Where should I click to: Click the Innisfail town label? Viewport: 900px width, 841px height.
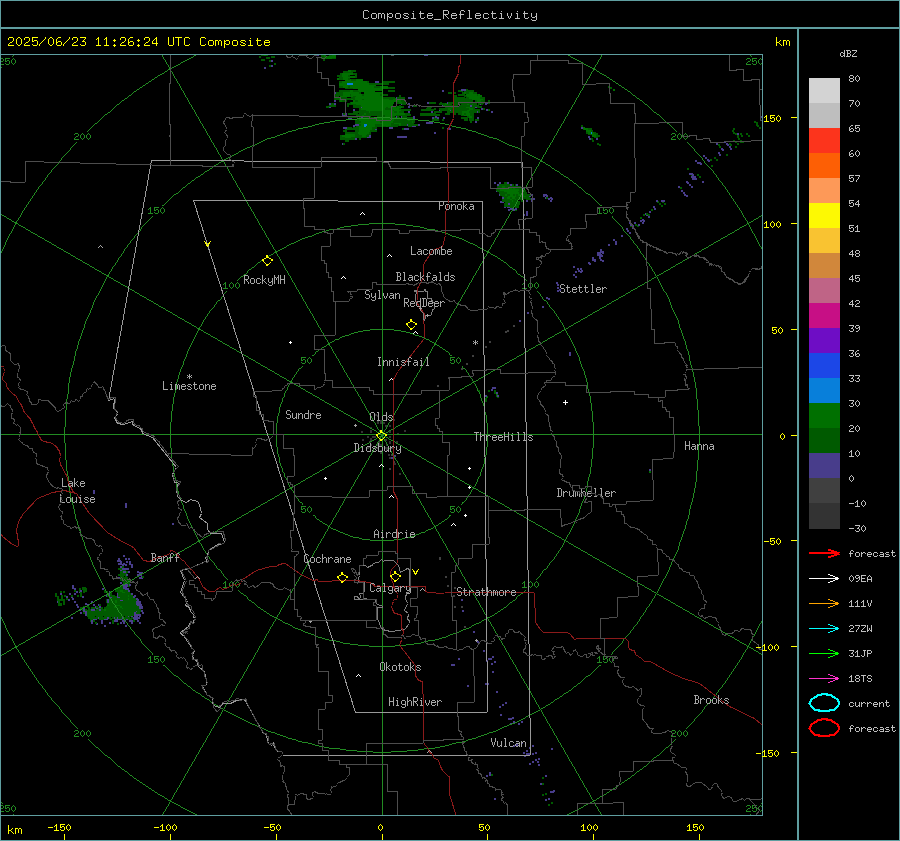(403, 362)
